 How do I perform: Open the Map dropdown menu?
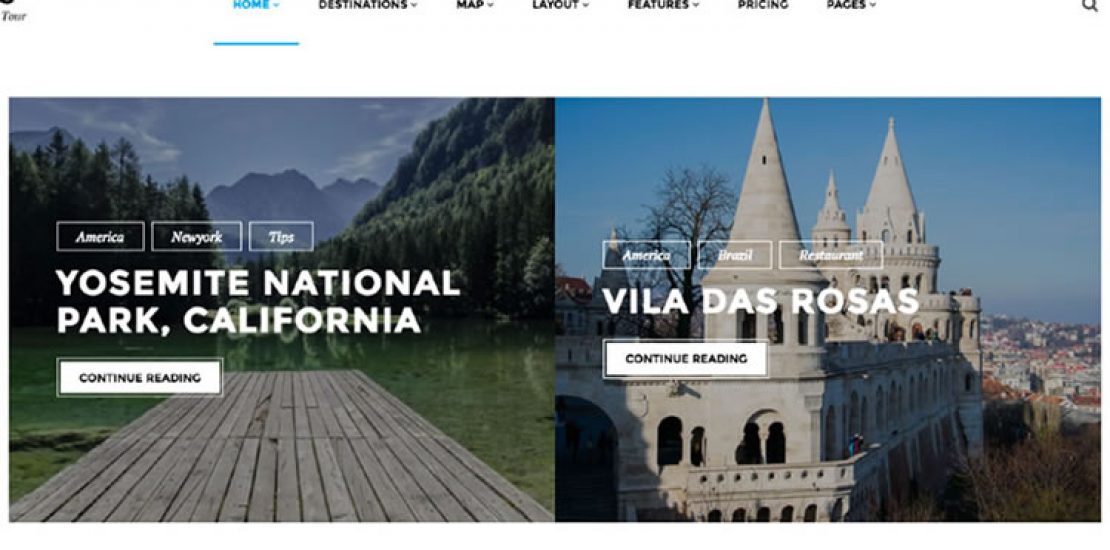(x=475, y=5)
